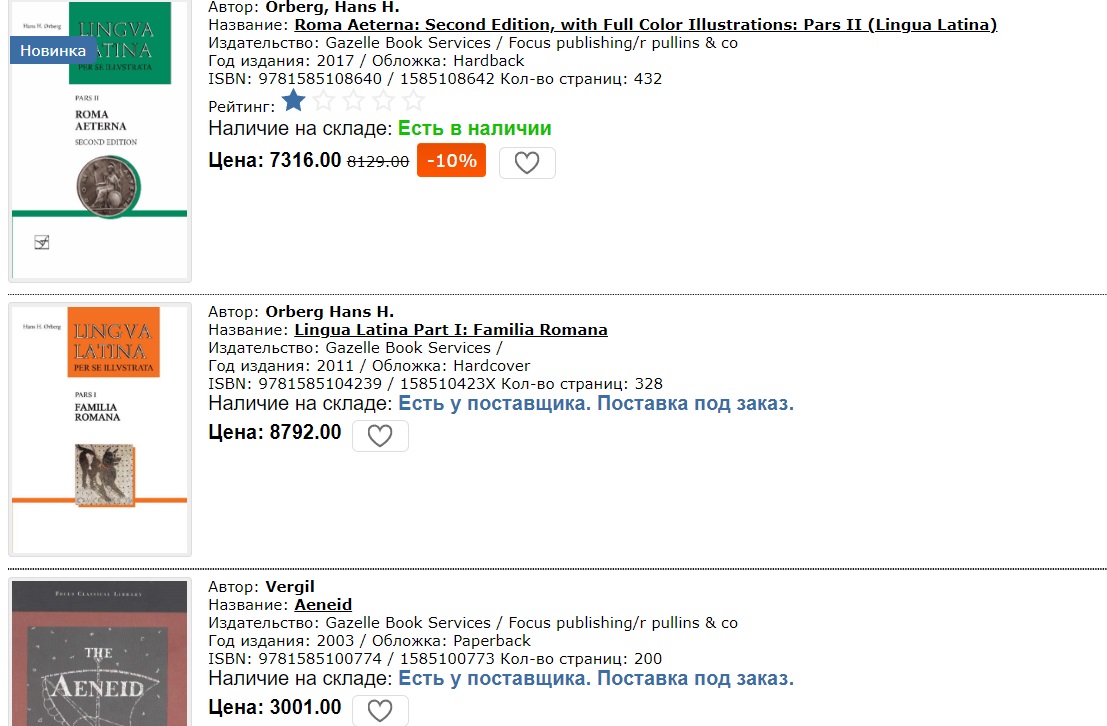This screenshot has height=726, width=1107.
Task: Click The Aeneid cover thumbnail
Action: point(100,653)
